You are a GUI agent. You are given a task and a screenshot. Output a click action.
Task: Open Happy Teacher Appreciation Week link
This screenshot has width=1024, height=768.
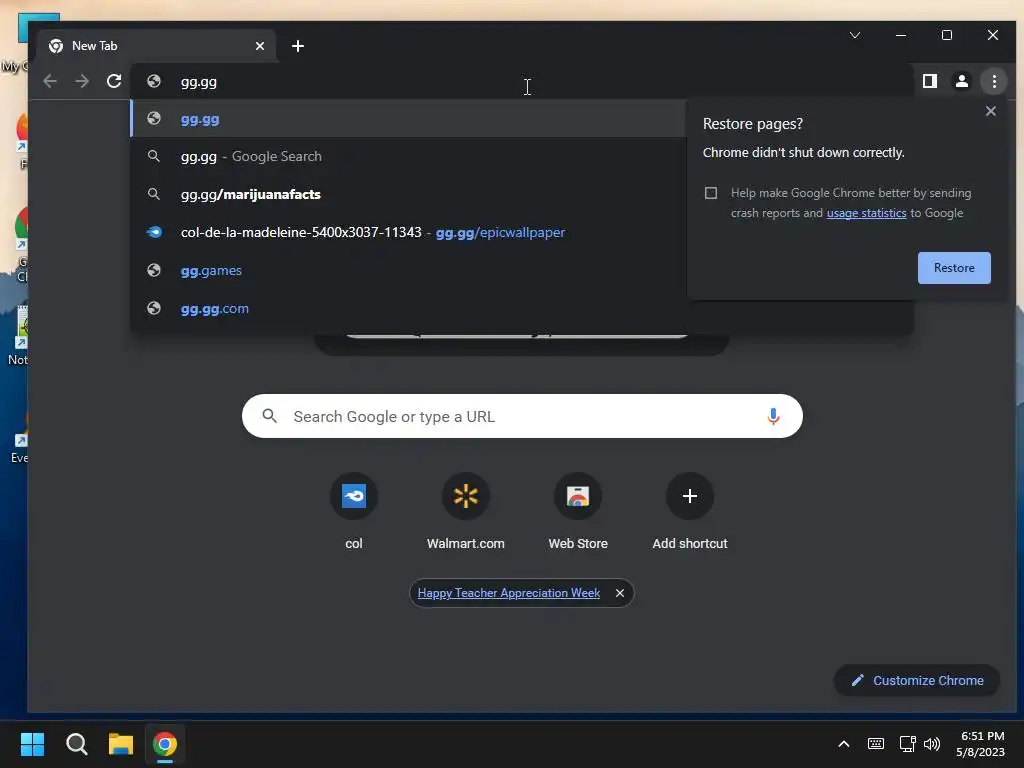[509, 593]
